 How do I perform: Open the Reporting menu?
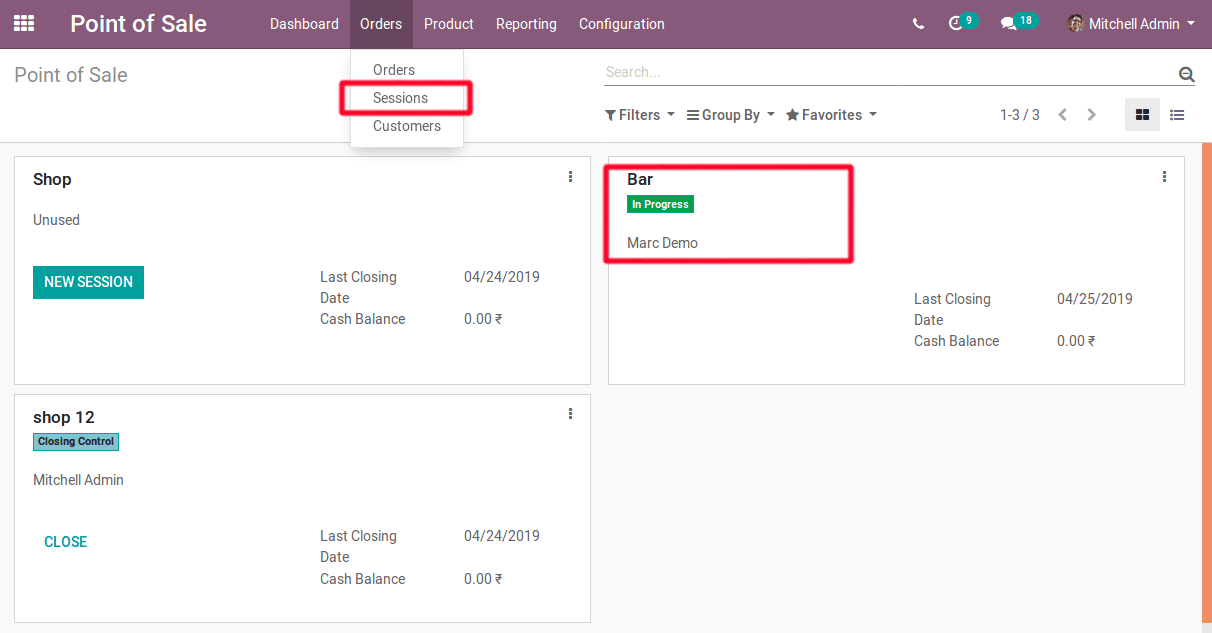[526, 24]
